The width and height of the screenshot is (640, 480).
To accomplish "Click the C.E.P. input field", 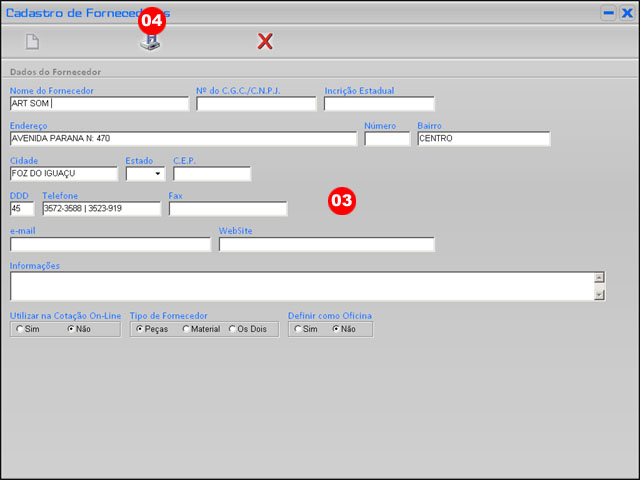I will (211, 174).
